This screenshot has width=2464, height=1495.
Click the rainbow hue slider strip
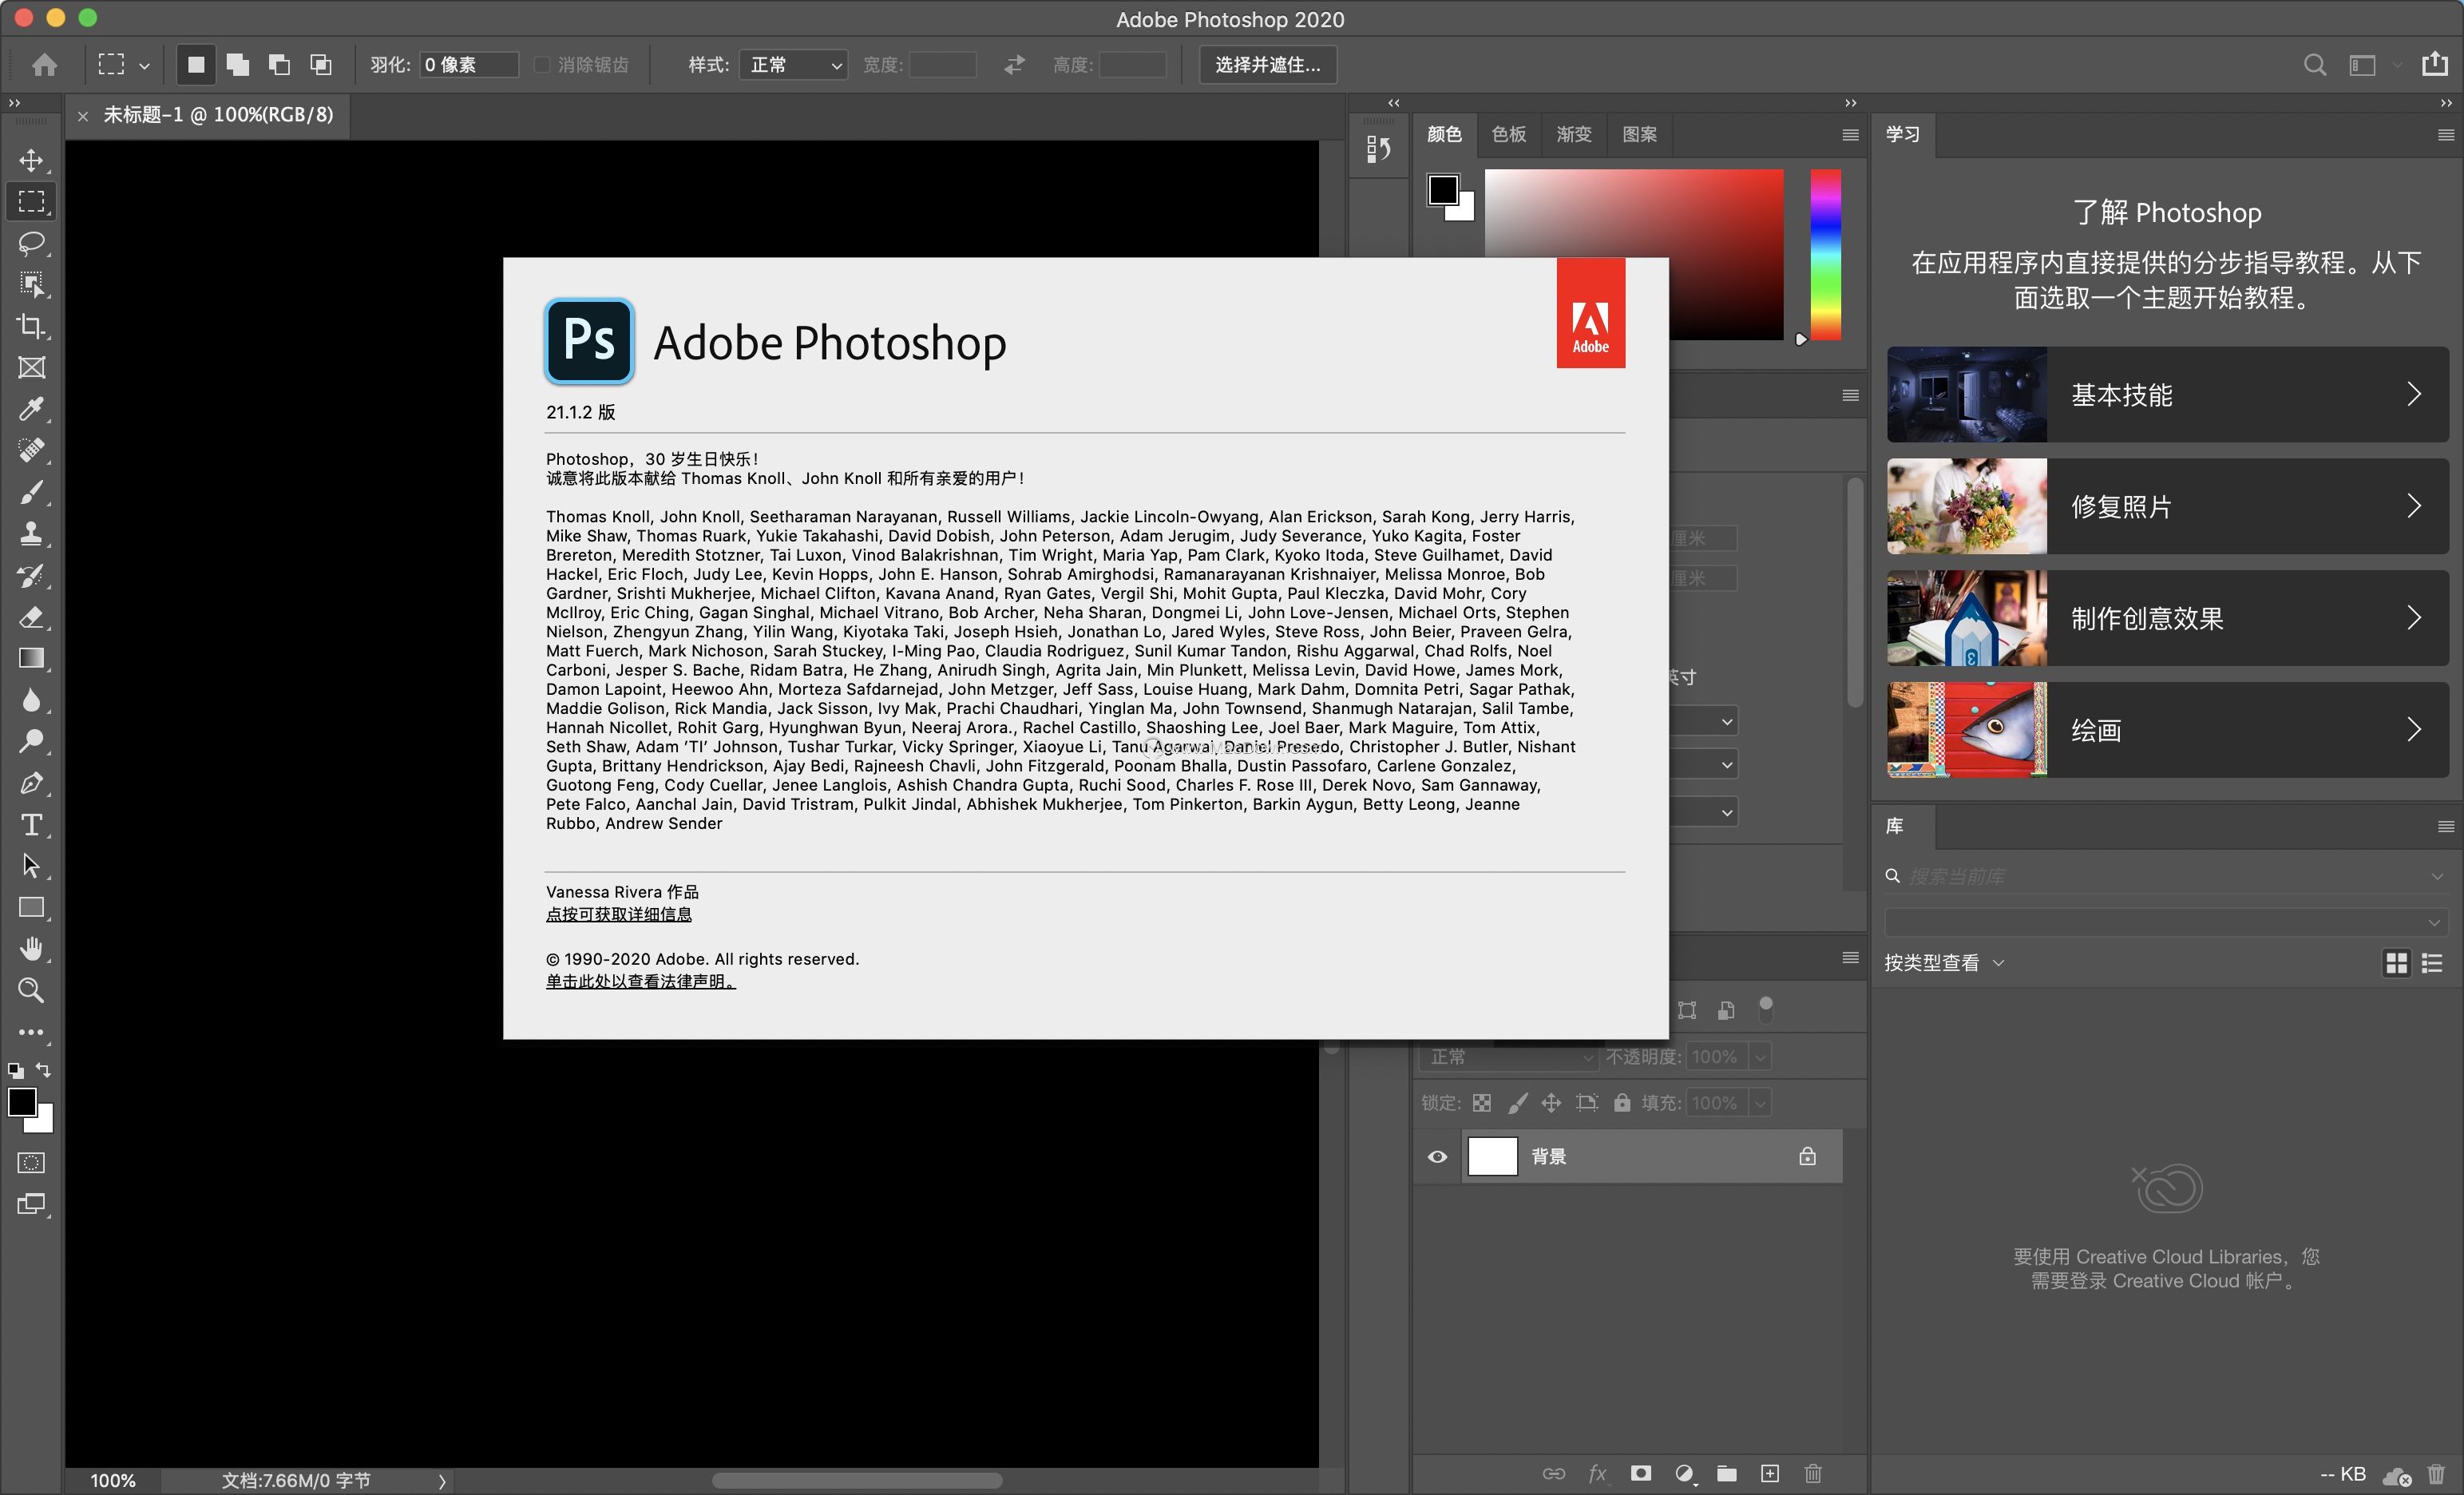click(1825, 255)
